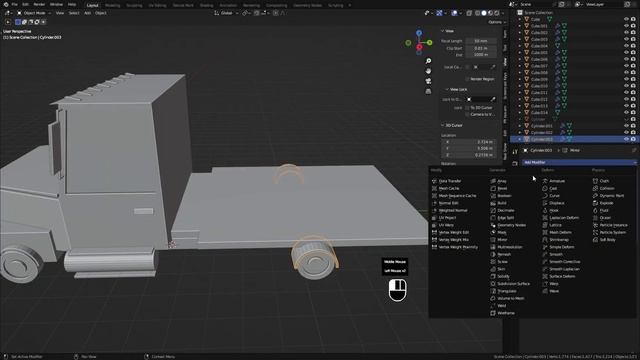640x360 pixels.
Task: Hide Cube.005 using its eye icon
Action: click(x=626, y=53)
